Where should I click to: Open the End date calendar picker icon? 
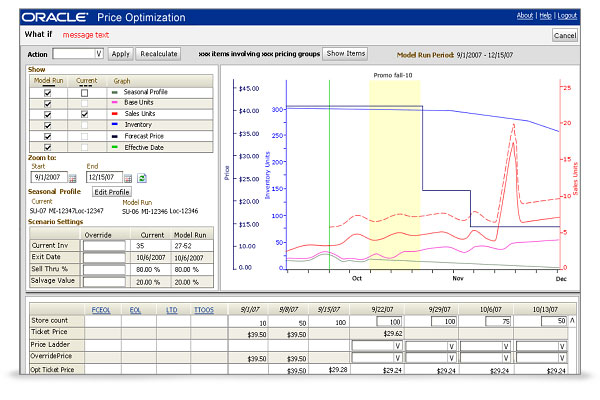tap(128, 178)
